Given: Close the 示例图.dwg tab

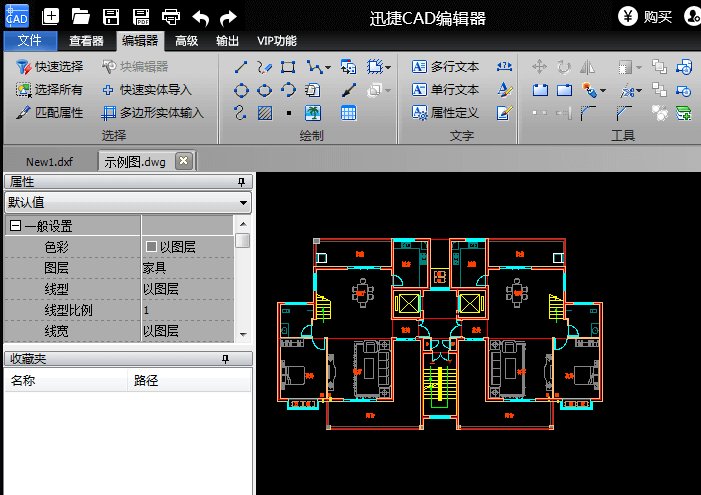Looking at the screenshot, I should (x=183, y=160).
